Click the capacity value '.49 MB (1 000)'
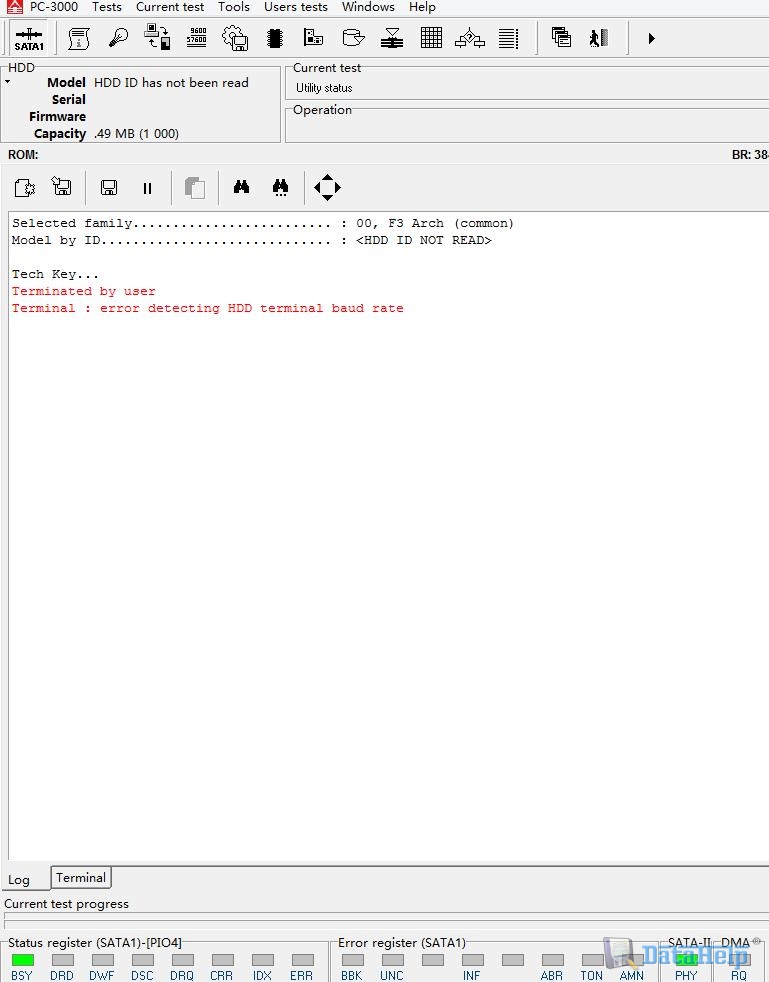The image size is (769, 982). [136, 133]
